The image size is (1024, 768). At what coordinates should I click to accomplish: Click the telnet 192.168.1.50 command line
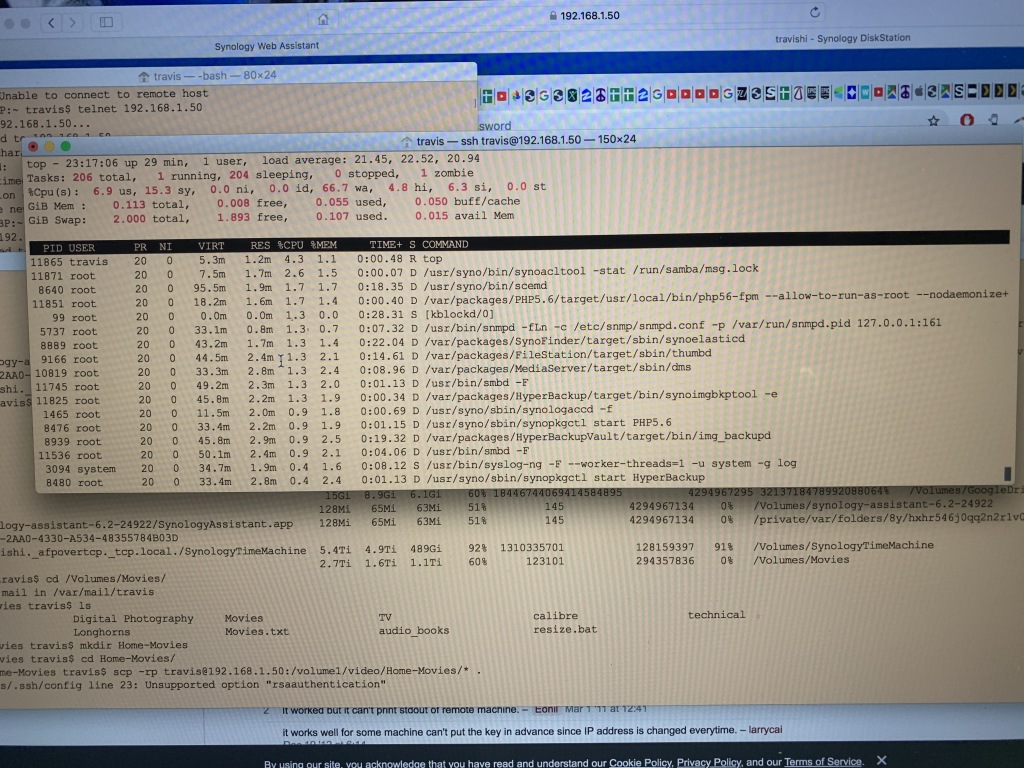point(140,108)
